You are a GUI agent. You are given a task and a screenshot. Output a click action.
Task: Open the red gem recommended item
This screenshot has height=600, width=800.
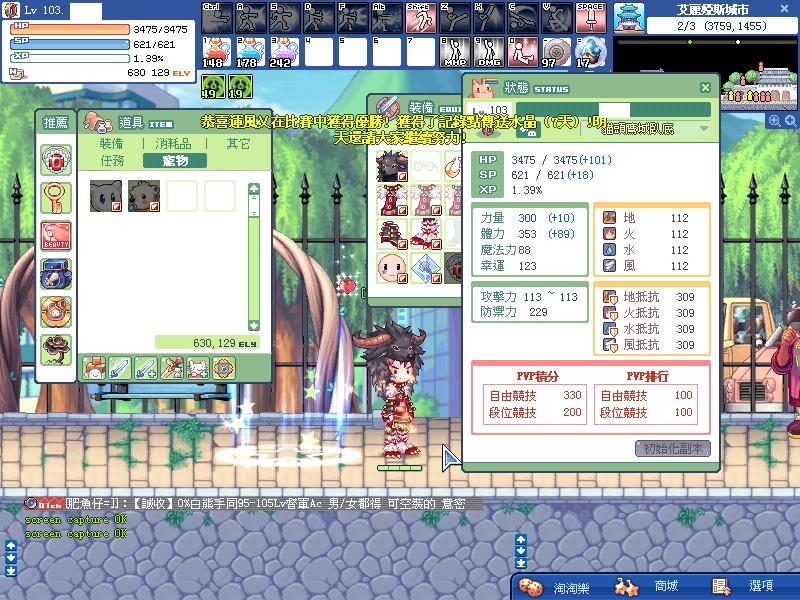pyautogui.click(x=56, y=160)
